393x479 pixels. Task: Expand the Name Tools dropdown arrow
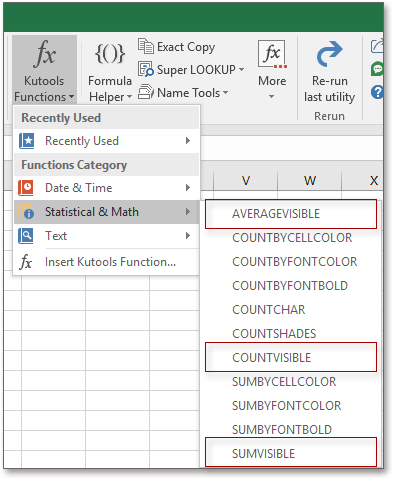pyautogui.click(x=225, y=92)
